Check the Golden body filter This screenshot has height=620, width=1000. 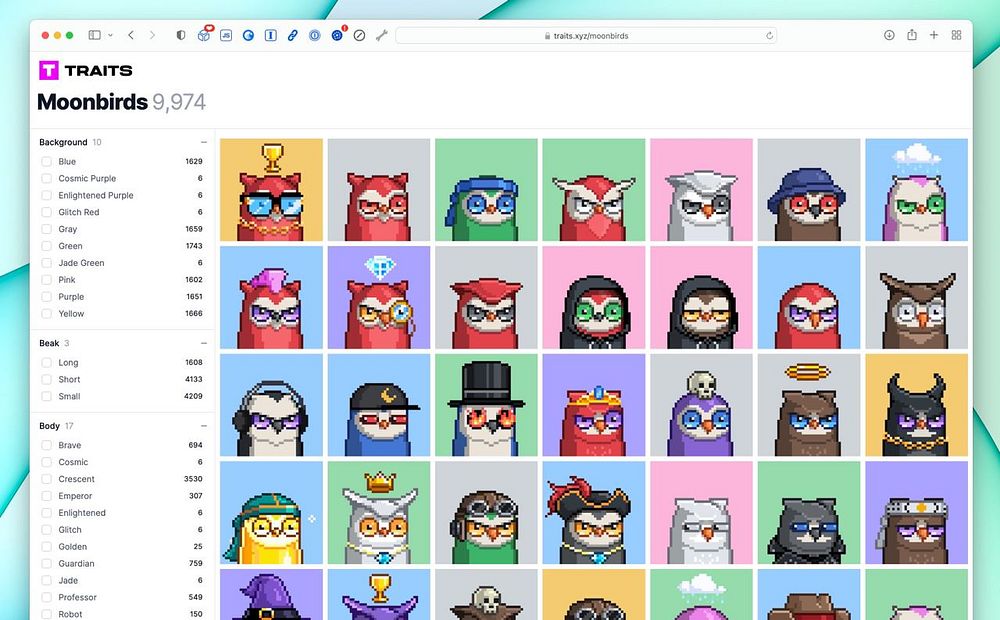click(x=47, y=547)
